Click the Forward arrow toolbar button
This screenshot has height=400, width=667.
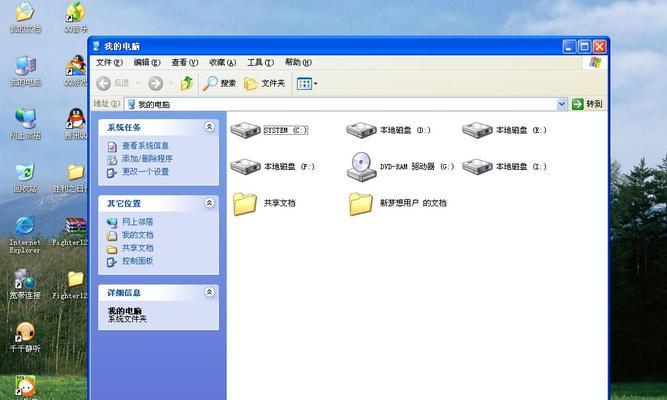156,83
